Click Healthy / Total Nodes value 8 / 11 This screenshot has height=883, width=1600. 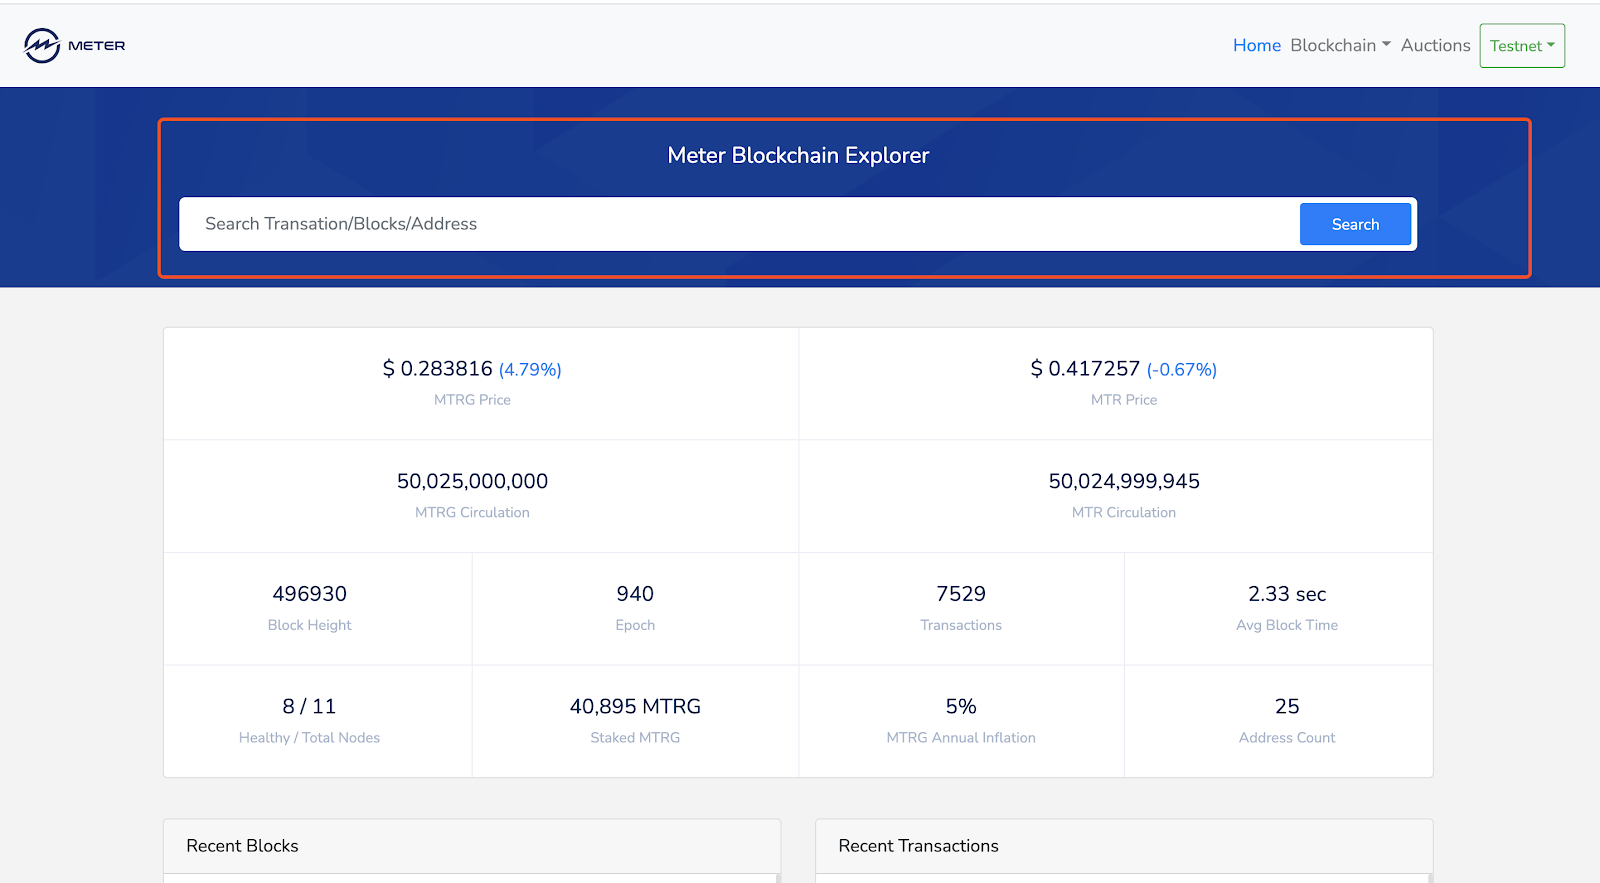[309, 706]
